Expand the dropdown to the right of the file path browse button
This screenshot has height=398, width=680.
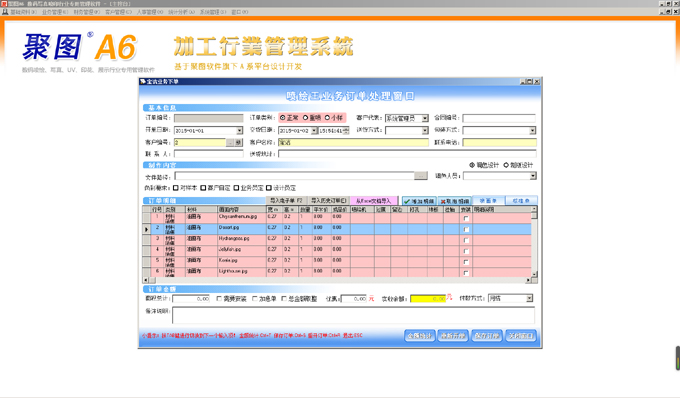(x=533, y=176)
